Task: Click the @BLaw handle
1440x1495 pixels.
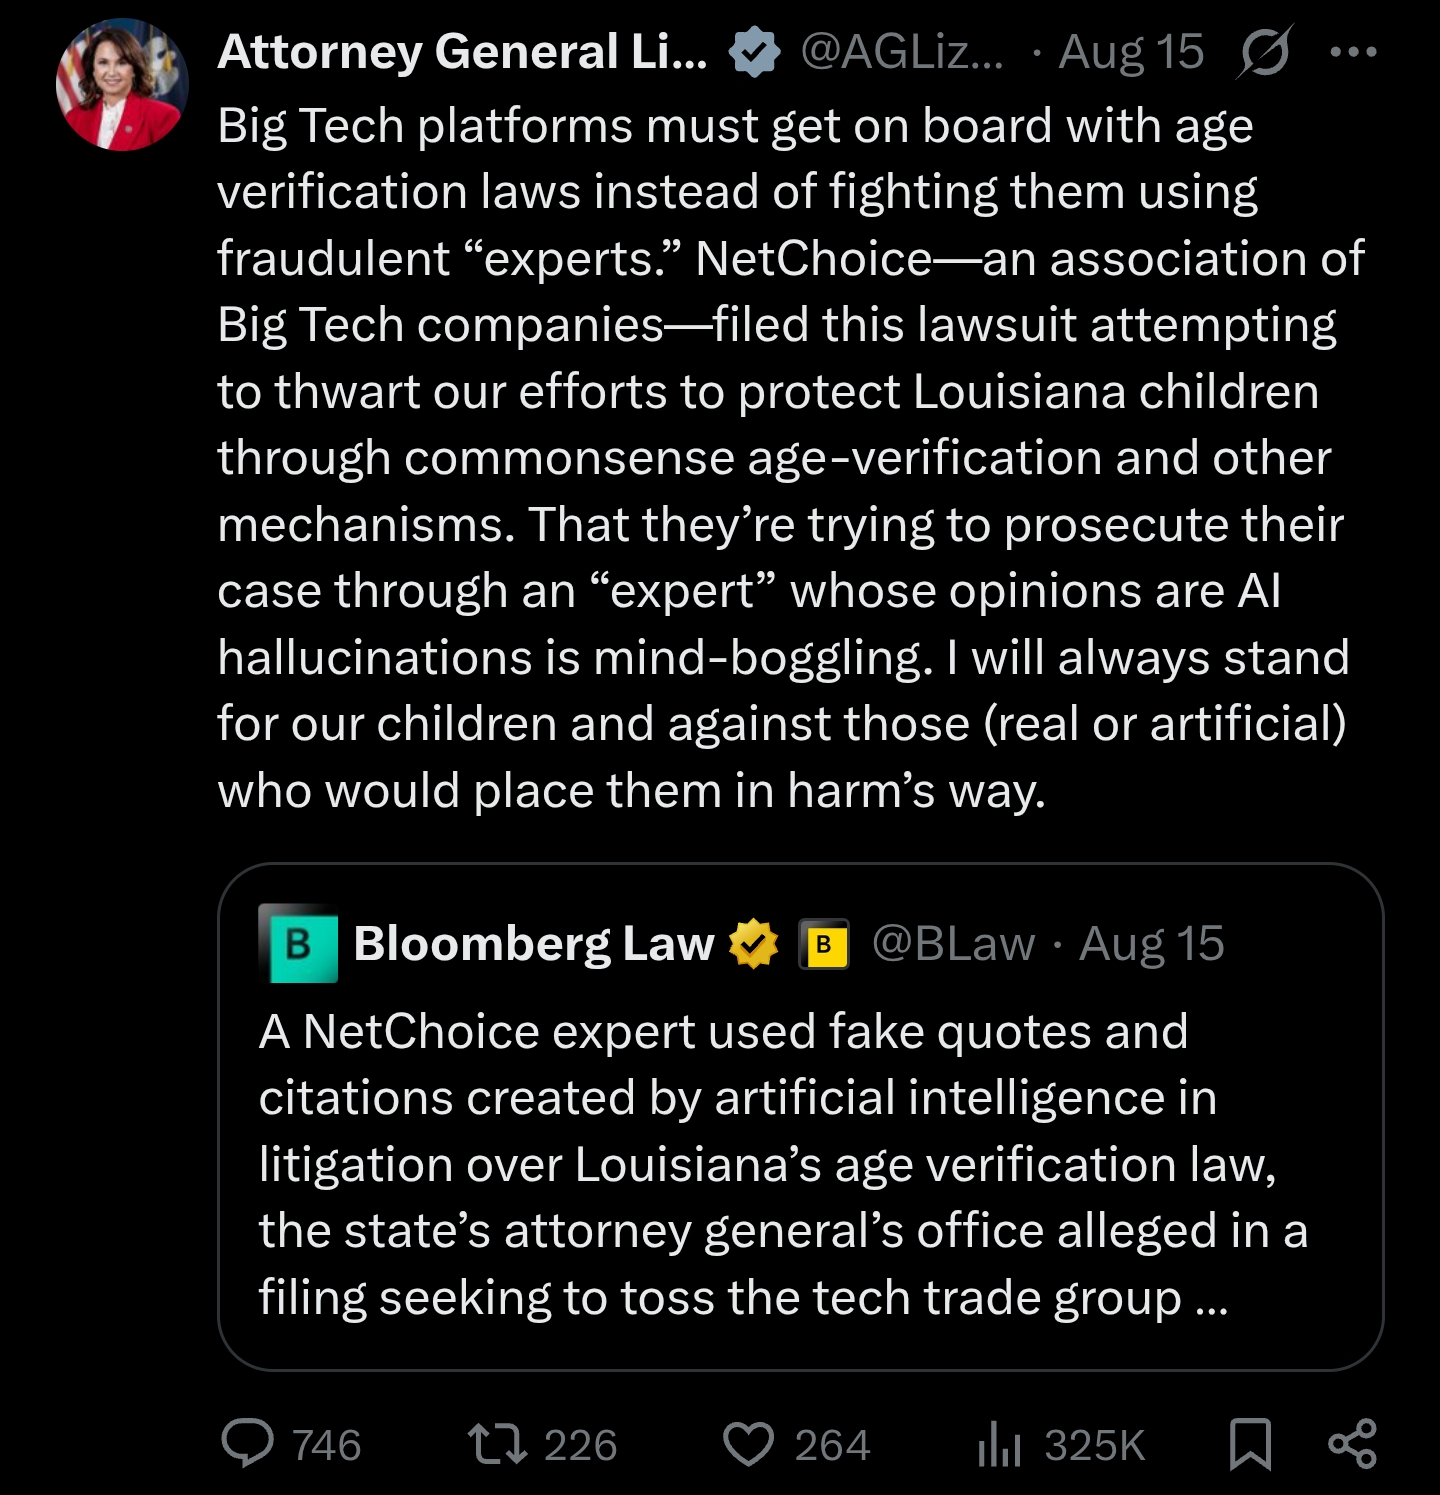Action: point(953,943)
